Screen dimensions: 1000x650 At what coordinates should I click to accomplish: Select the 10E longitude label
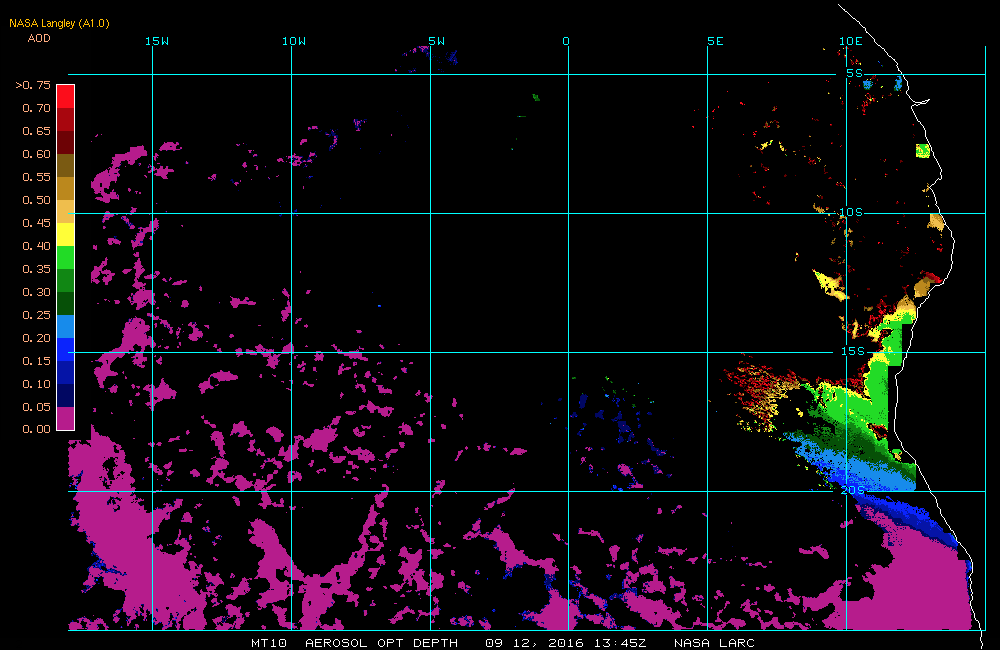click(x=850, y=41)
